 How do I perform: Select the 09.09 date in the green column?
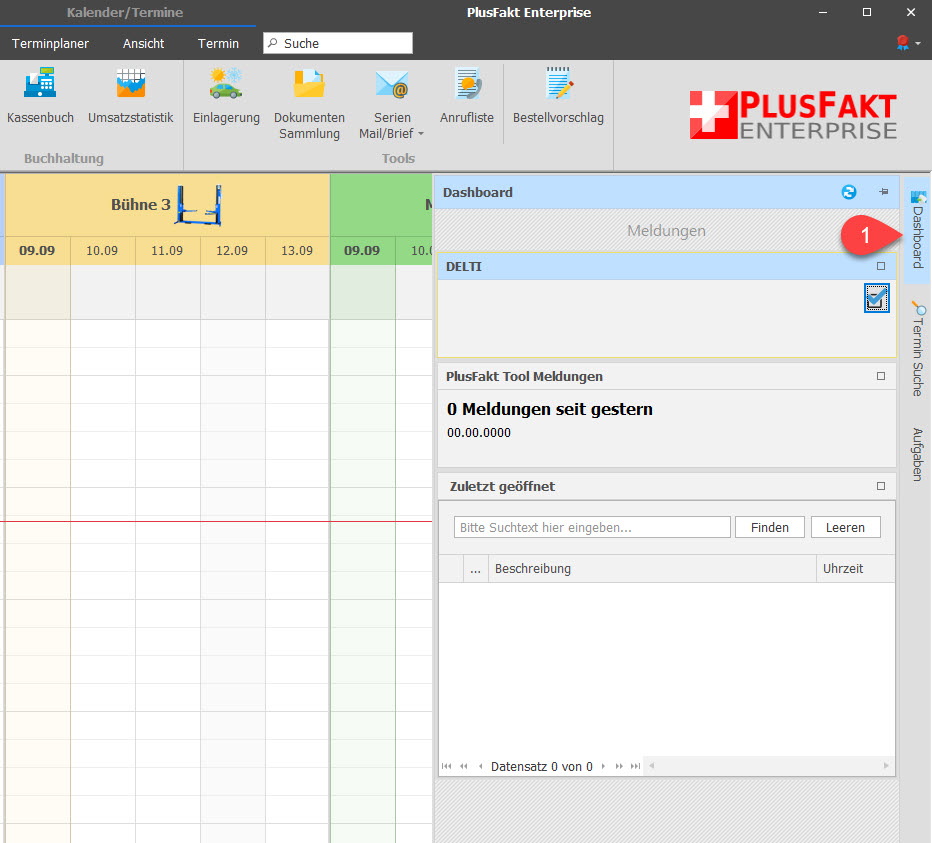tap(362, 251)
